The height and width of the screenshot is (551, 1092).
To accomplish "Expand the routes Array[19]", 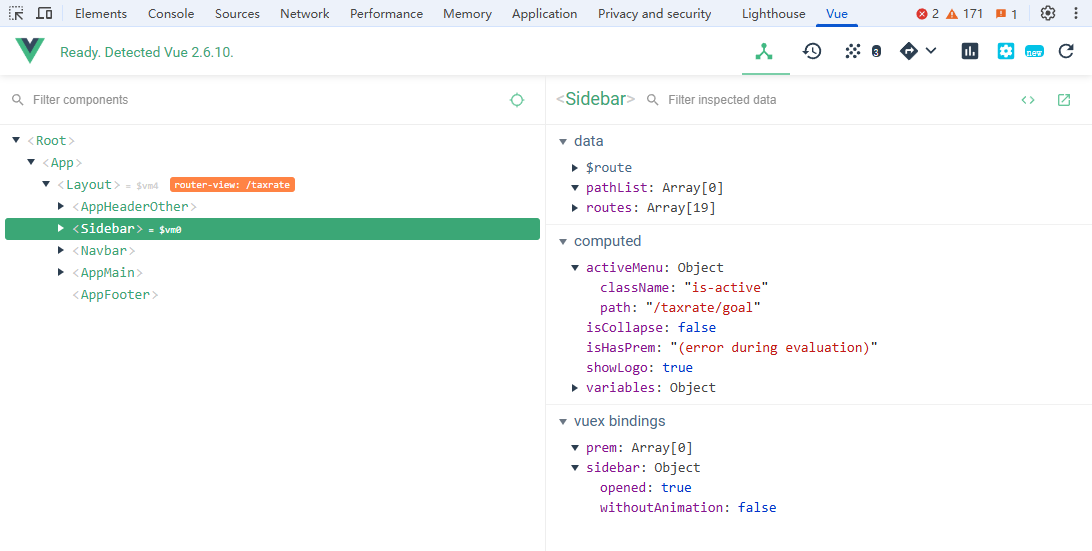I will [x=575, y=208].
